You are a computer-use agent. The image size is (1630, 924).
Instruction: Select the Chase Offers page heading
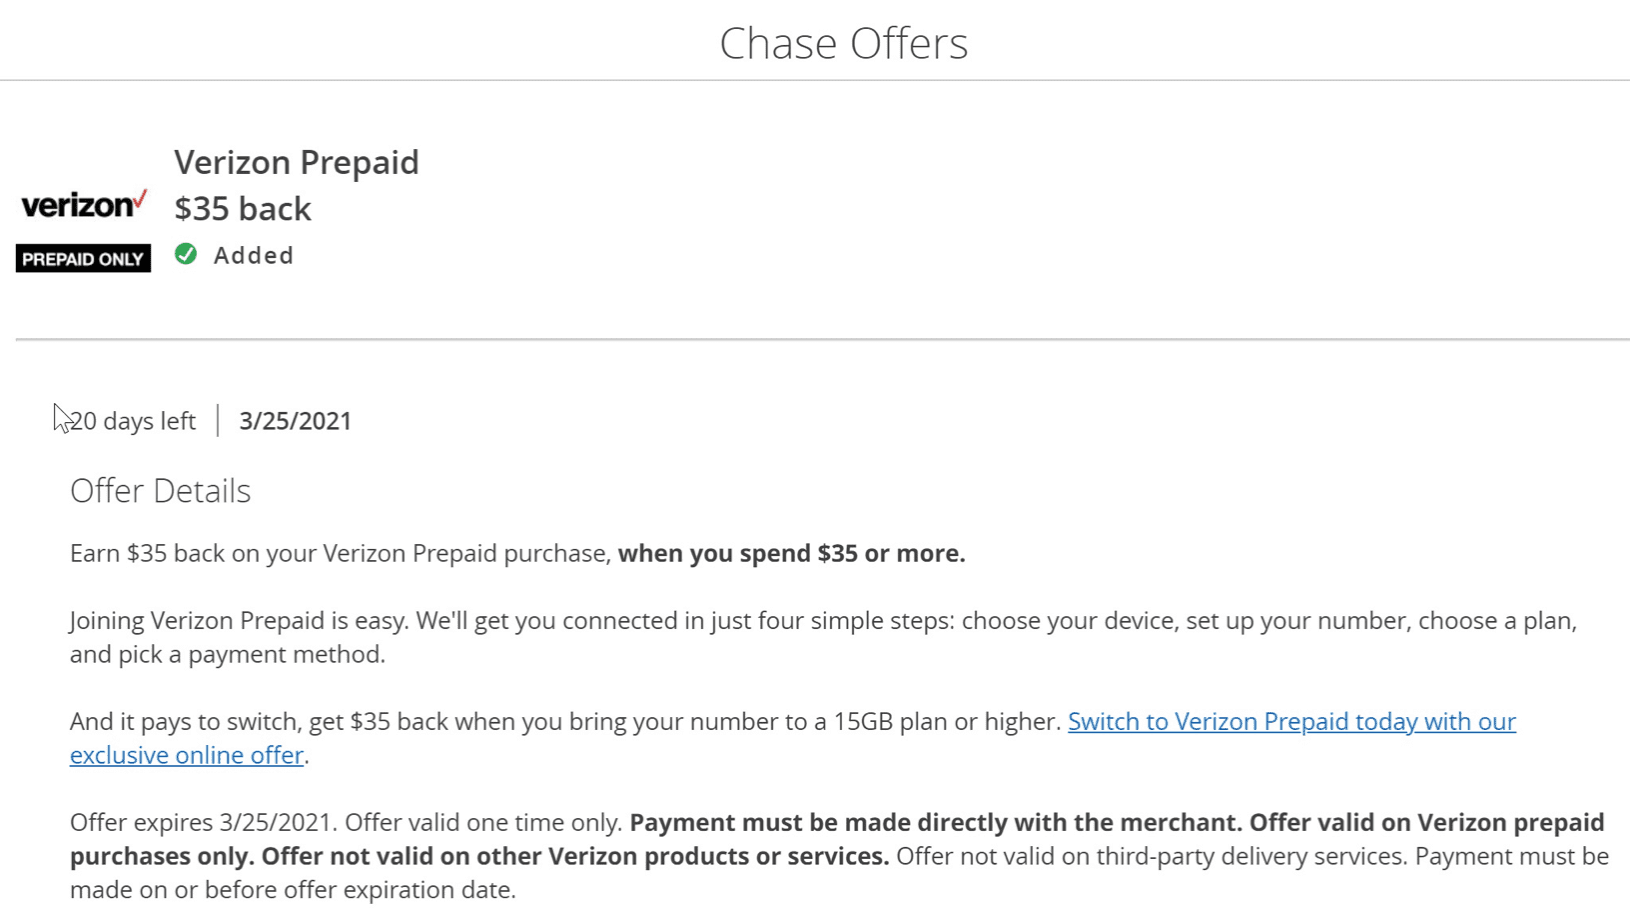click(844, 43)
